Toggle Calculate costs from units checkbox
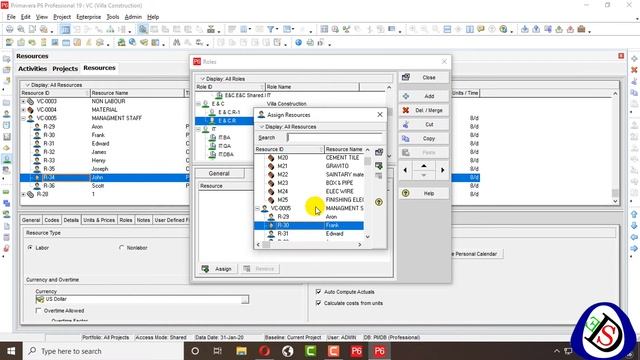The height and width of the screenshot is (360, 640). tap(318, 303)
